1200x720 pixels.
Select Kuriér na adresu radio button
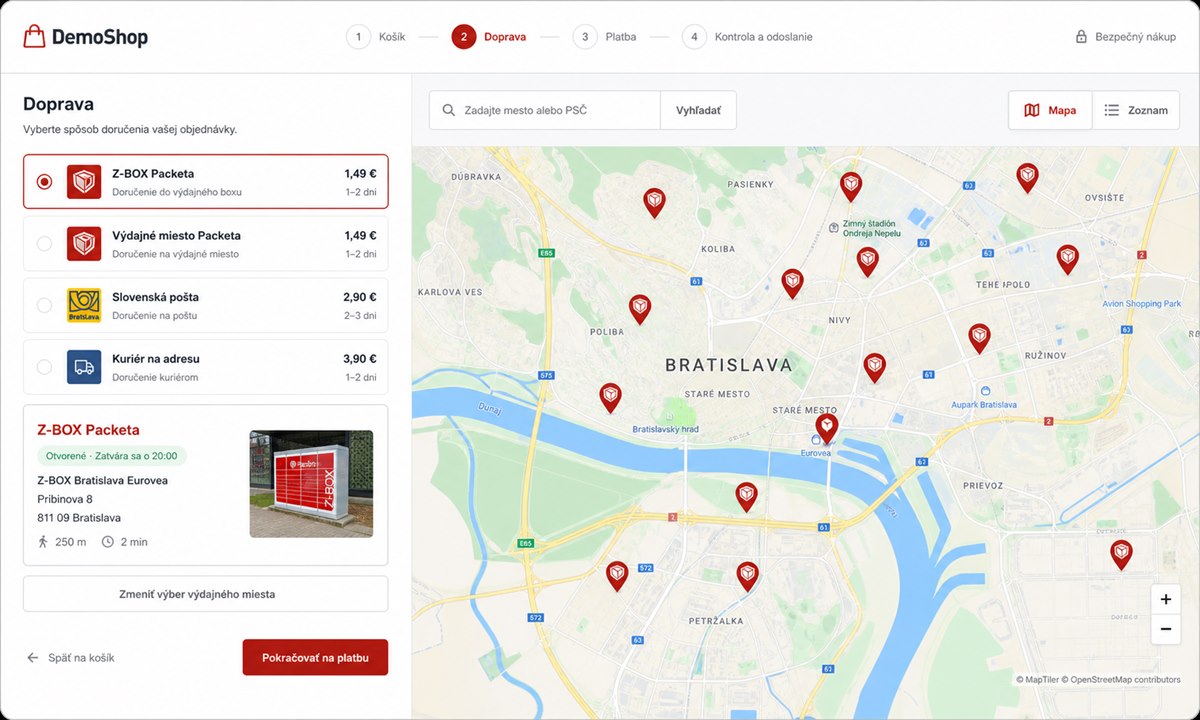44,367
